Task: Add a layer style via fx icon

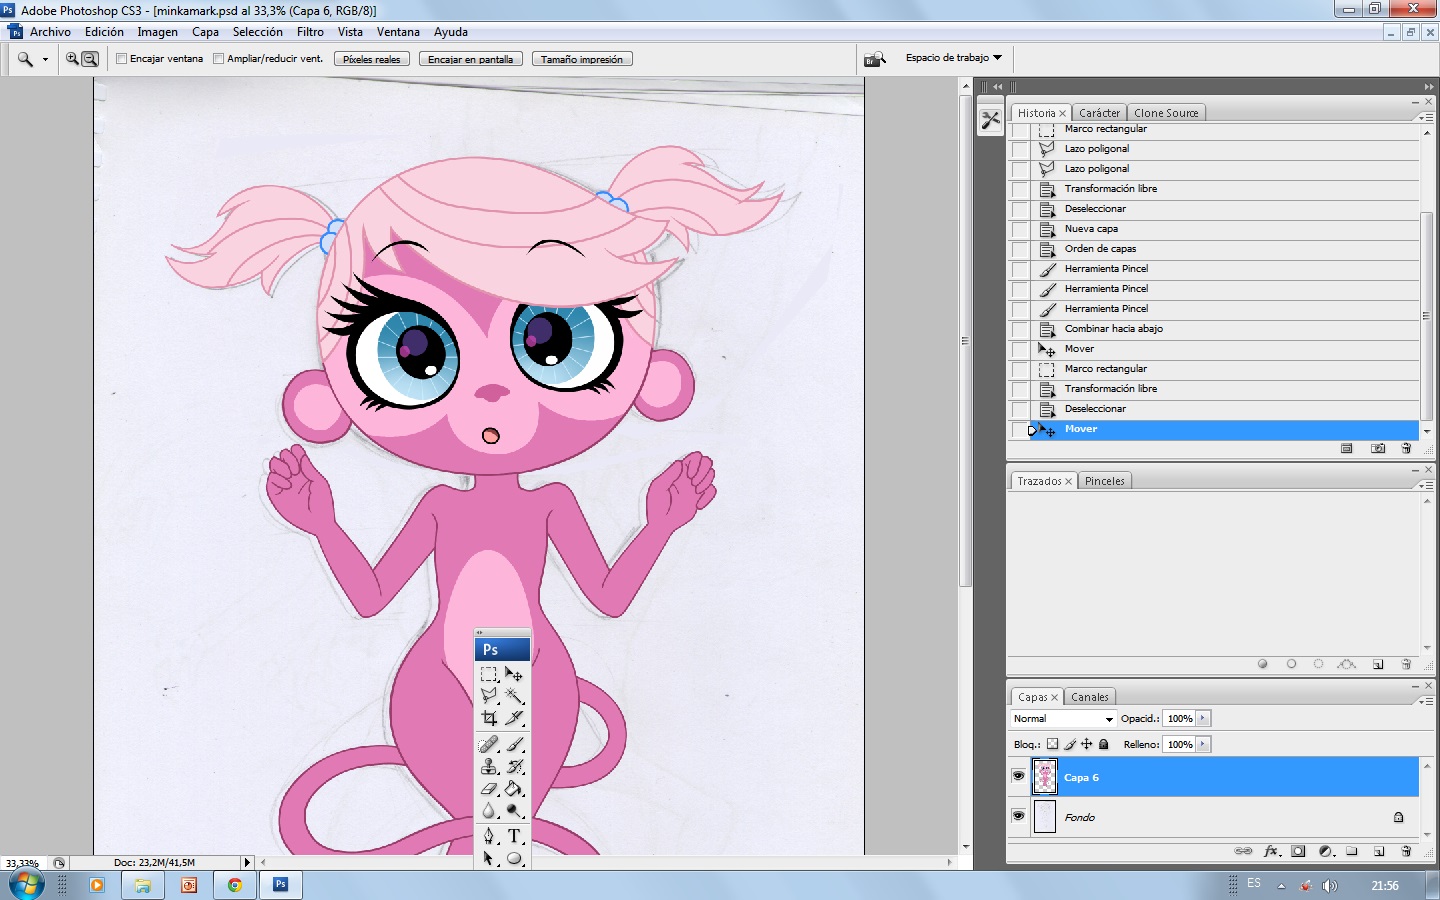Action: click(1271, 851)
